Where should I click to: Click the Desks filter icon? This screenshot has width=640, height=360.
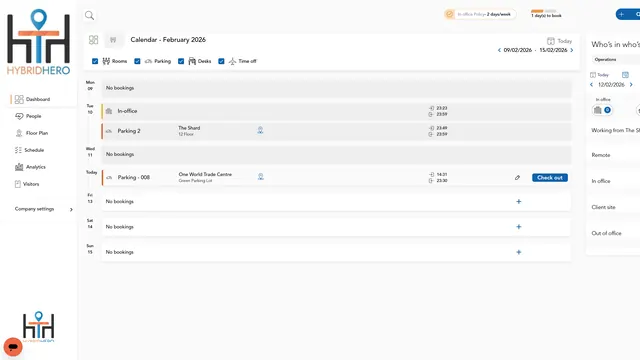point(192,61)
